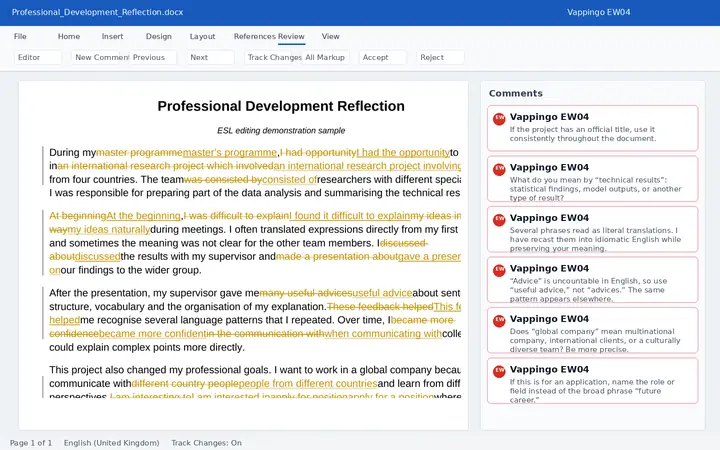Screen dimensions: 720x450
Task: Click the inserted text "when communicating with"
Action: click(x=383, y=334)
